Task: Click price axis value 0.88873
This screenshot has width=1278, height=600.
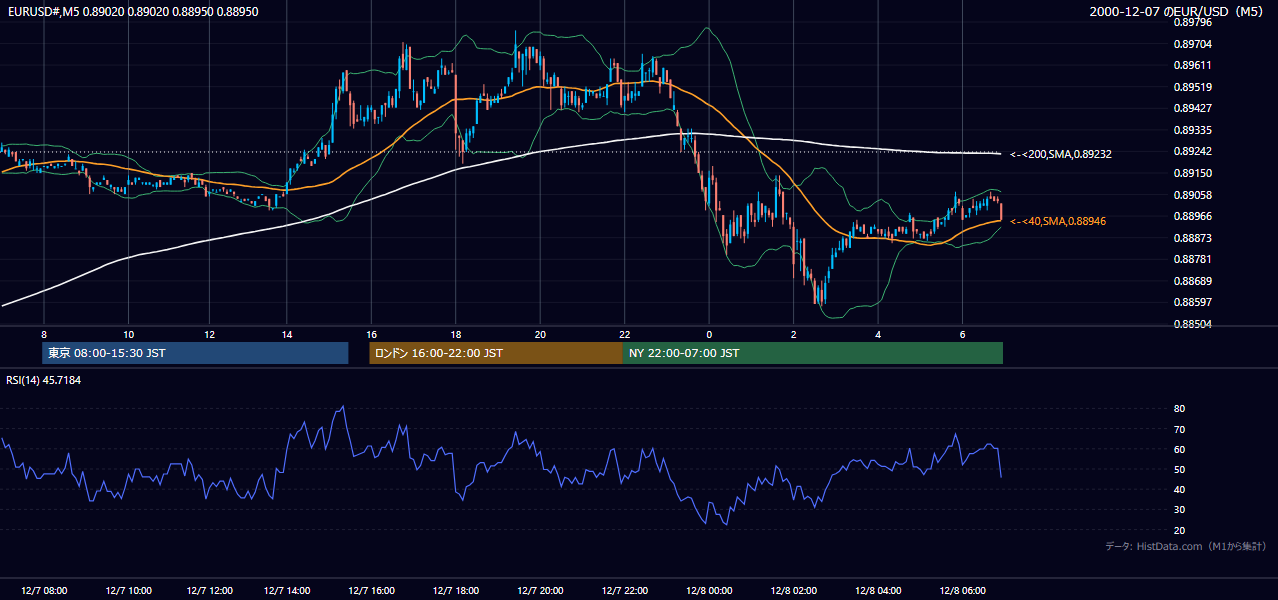Action: click(x=1192, y=238)
